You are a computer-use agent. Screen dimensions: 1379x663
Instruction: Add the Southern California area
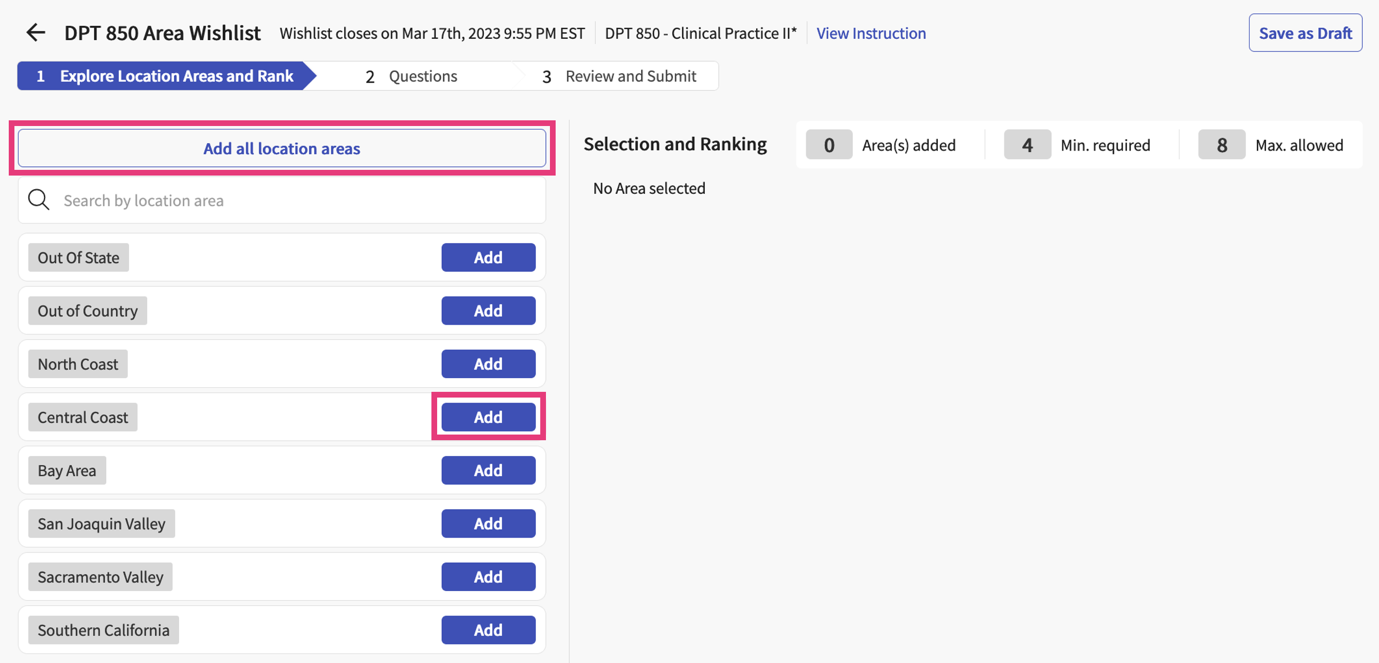(488, 629)
